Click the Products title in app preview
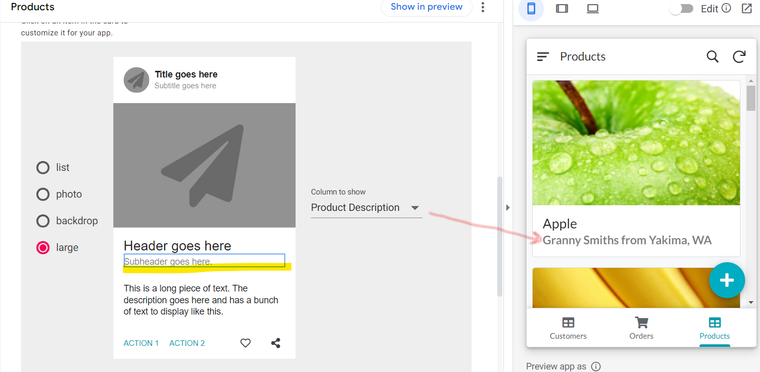 (583, 57)
